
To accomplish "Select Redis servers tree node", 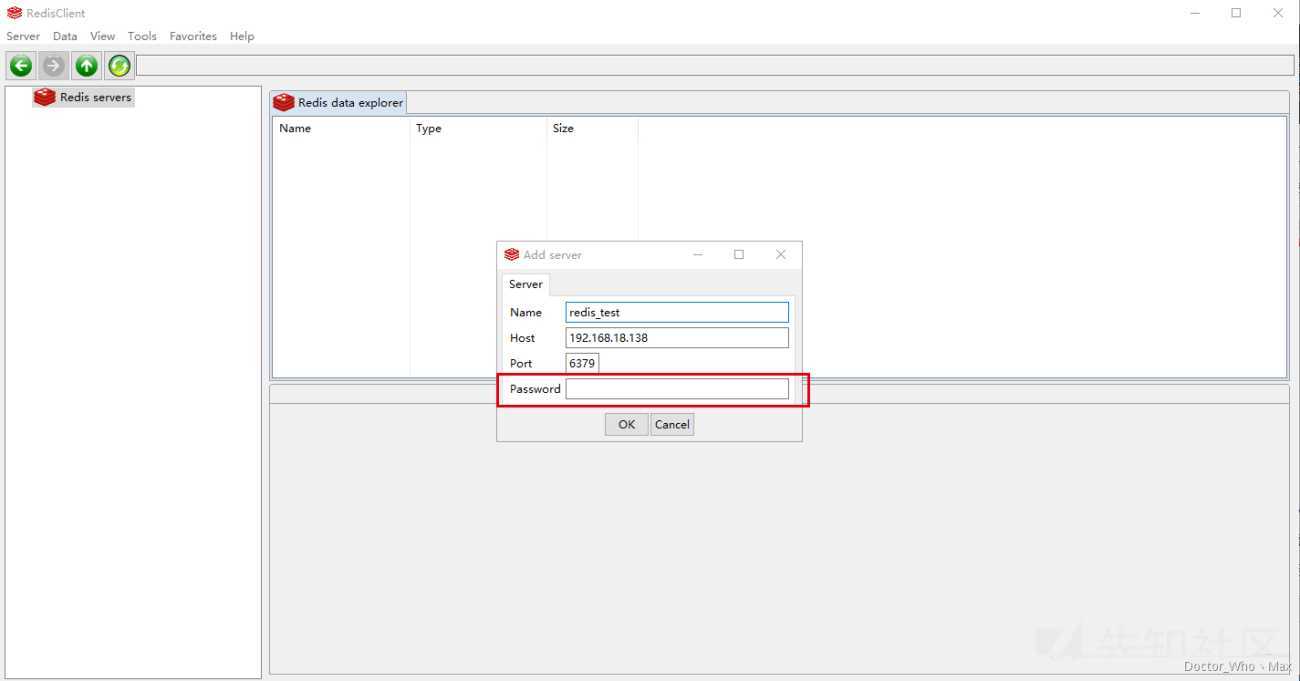I will click(83, 97).
